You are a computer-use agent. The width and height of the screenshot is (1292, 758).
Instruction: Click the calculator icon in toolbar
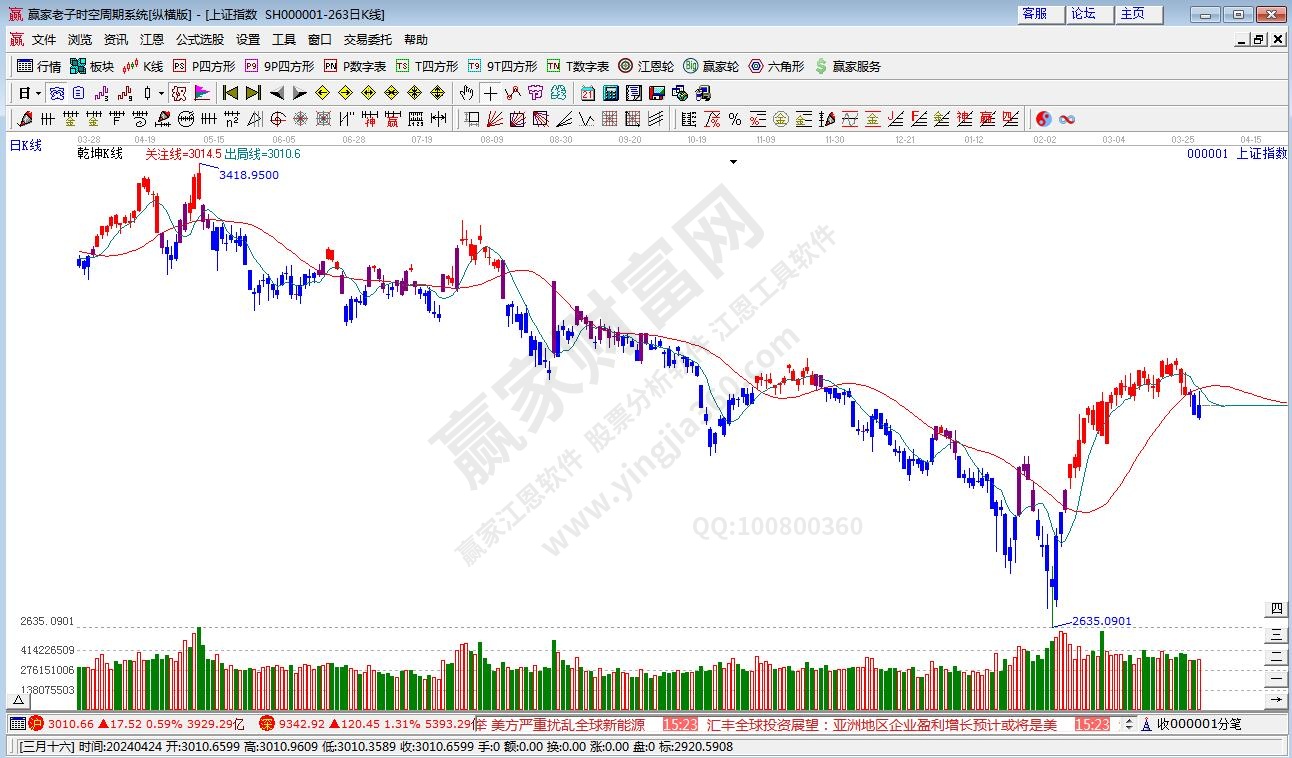[610, 93]
